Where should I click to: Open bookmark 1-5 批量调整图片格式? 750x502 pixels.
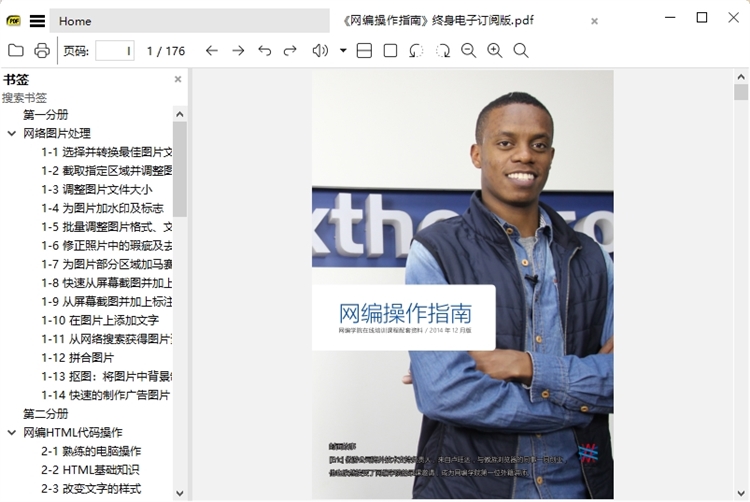tap(106, 227)
